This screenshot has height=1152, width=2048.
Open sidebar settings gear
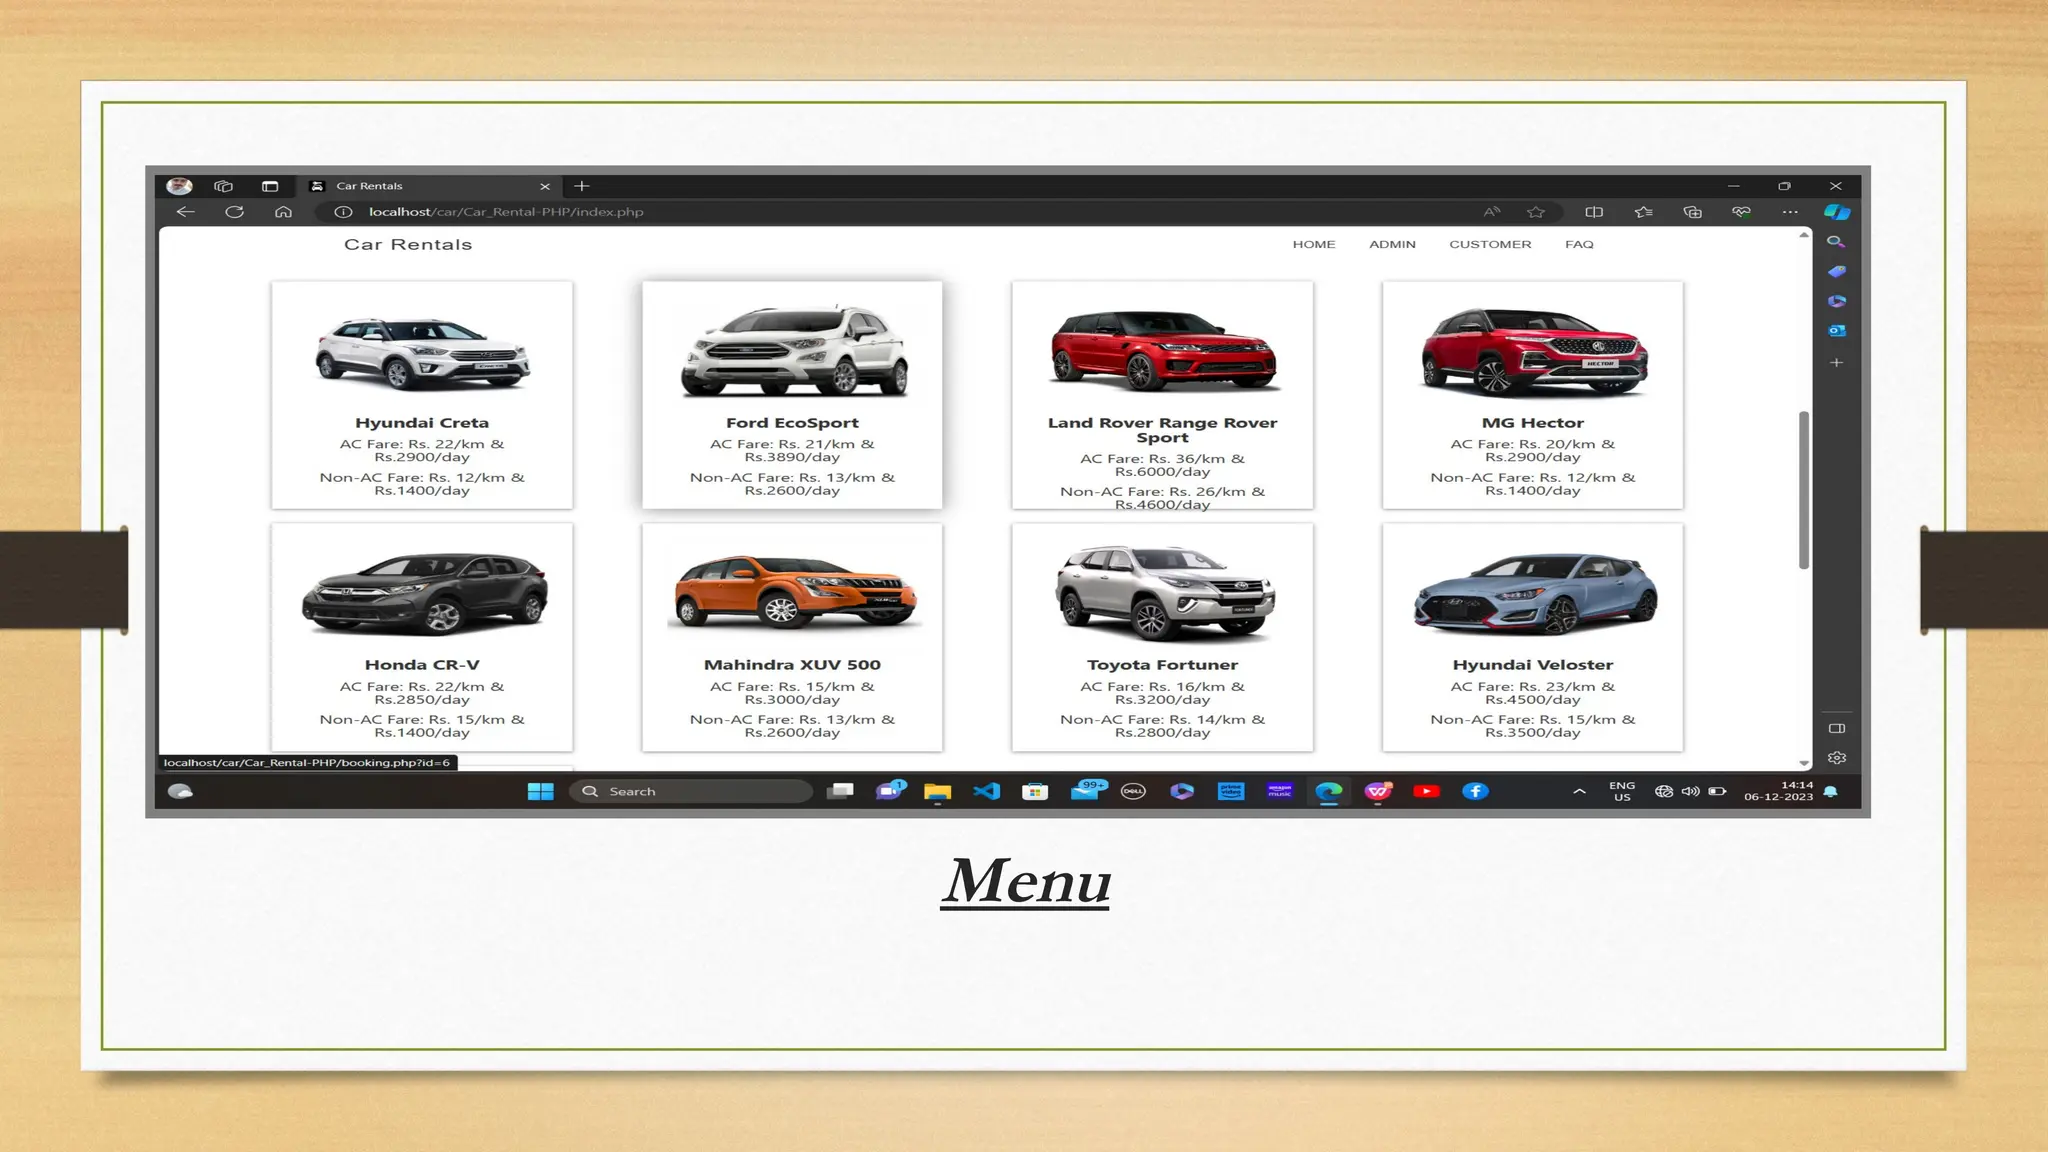pos(1836,758)
